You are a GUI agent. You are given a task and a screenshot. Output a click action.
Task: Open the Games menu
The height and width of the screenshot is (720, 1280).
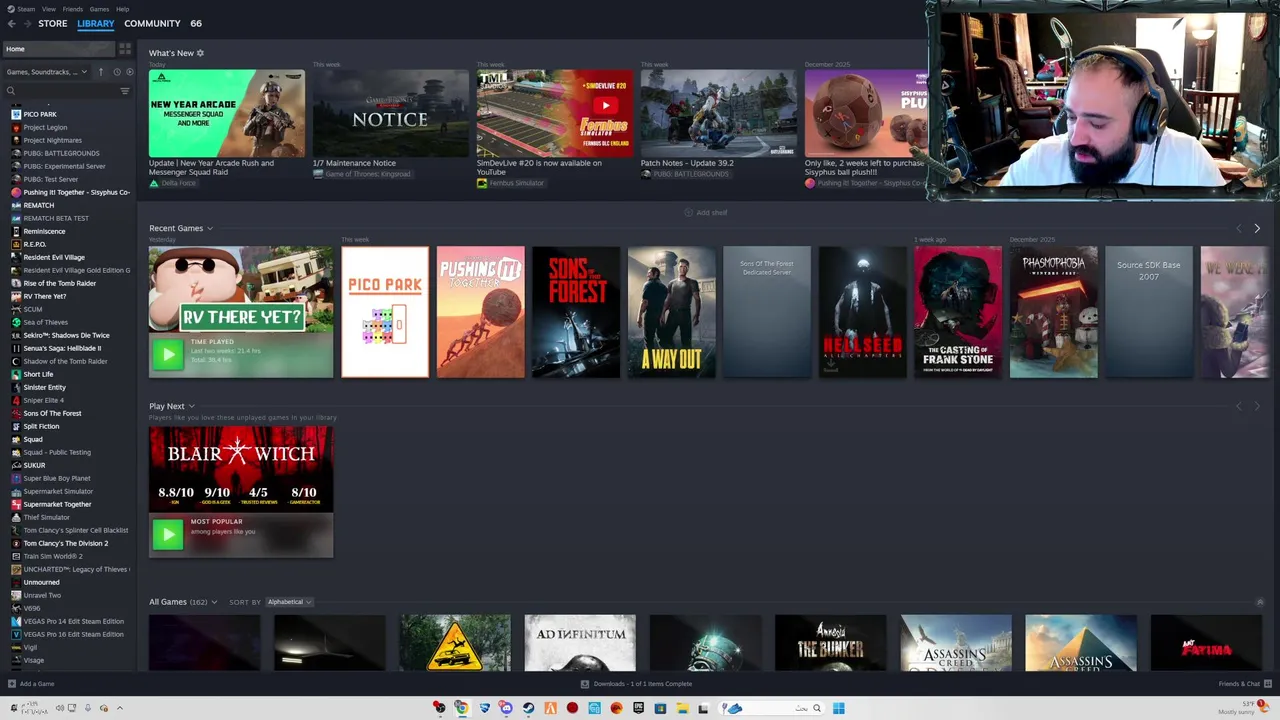tap(99, 9)
